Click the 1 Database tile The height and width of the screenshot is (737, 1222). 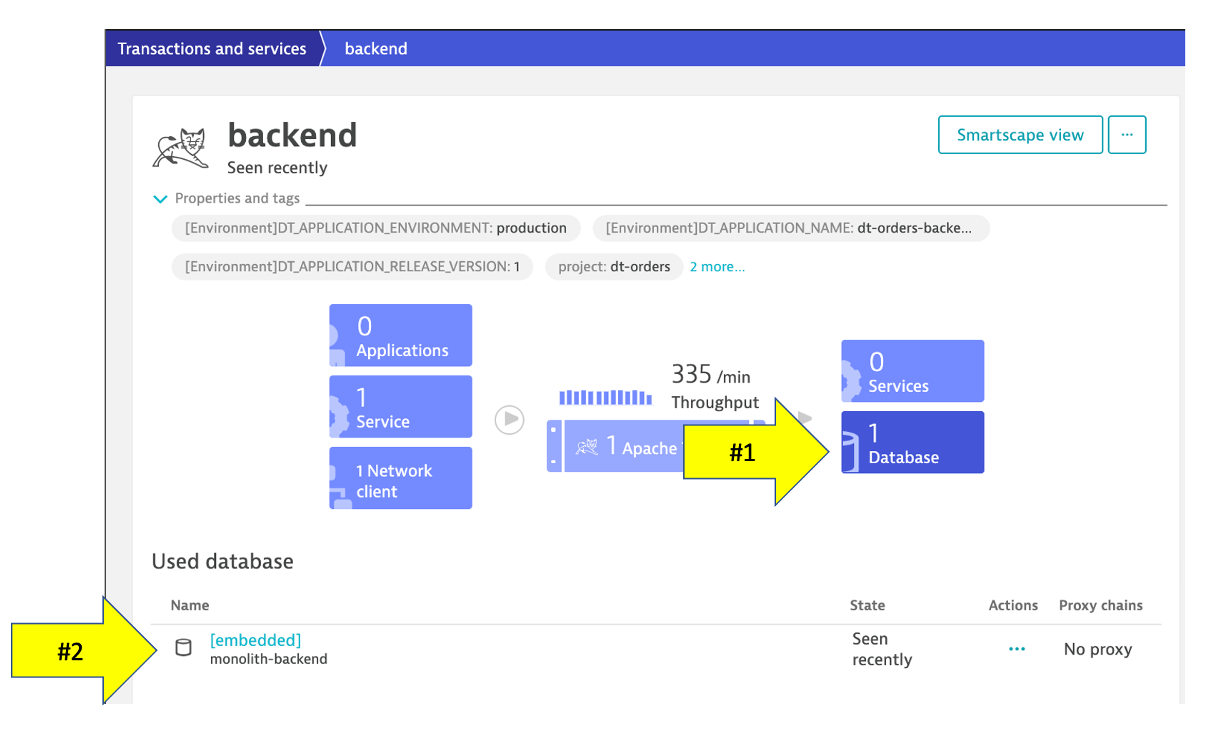(913, 443)
